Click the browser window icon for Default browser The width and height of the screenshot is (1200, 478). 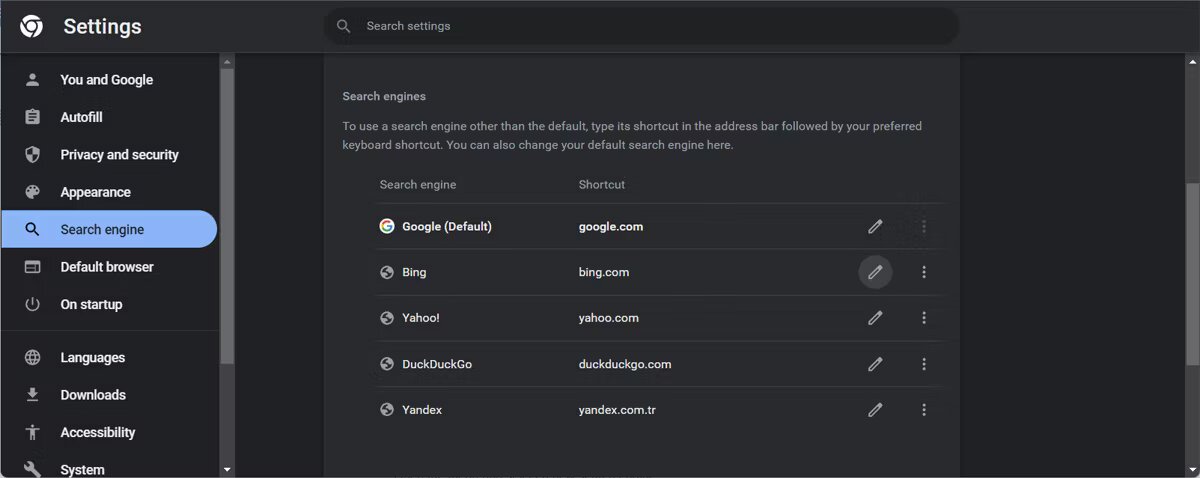click(x=32, y=267)
